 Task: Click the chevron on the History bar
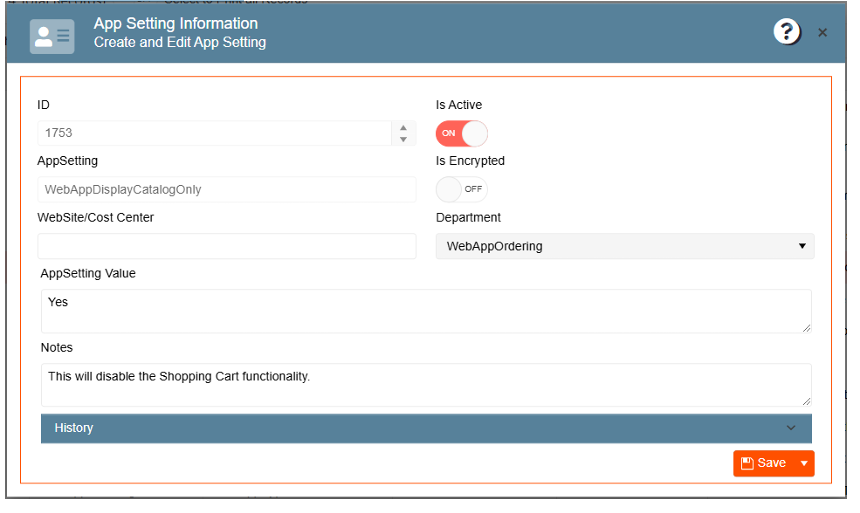pos(791,428)
